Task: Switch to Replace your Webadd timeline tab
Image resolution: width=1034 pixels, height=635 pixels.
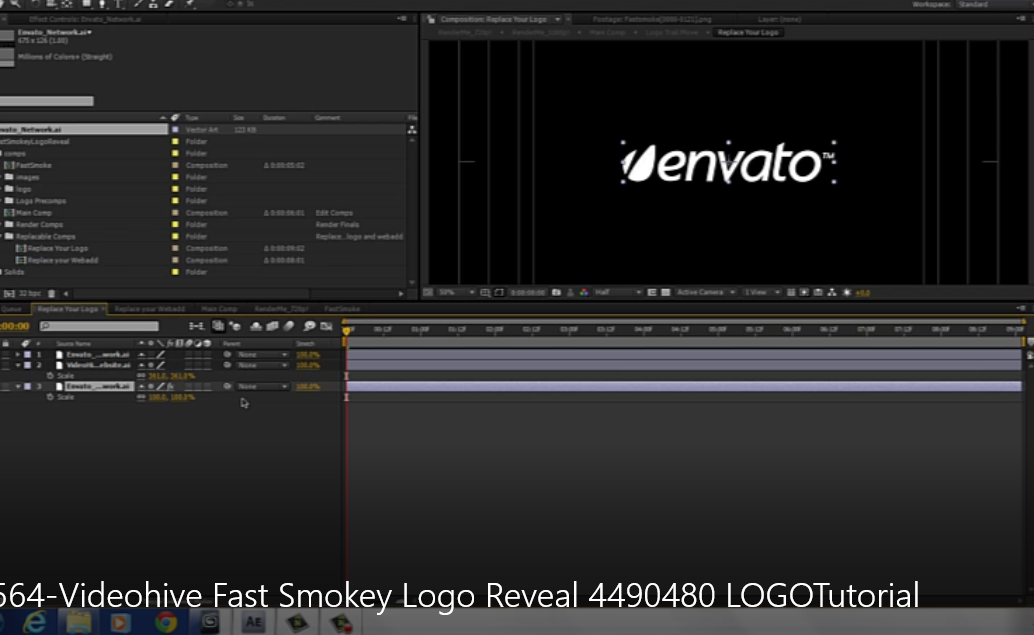Action: click(150, 309)
